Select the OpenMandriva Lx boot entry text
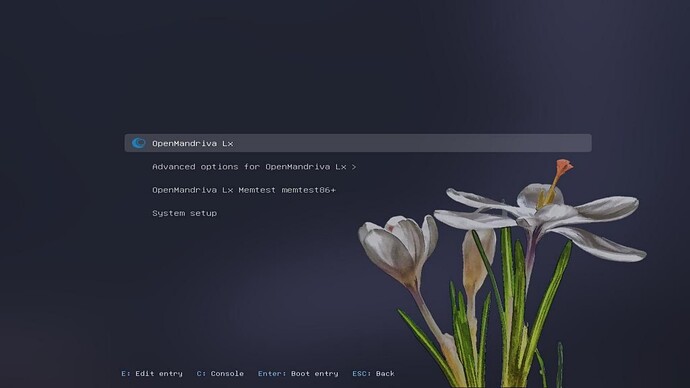 [192, 143]
